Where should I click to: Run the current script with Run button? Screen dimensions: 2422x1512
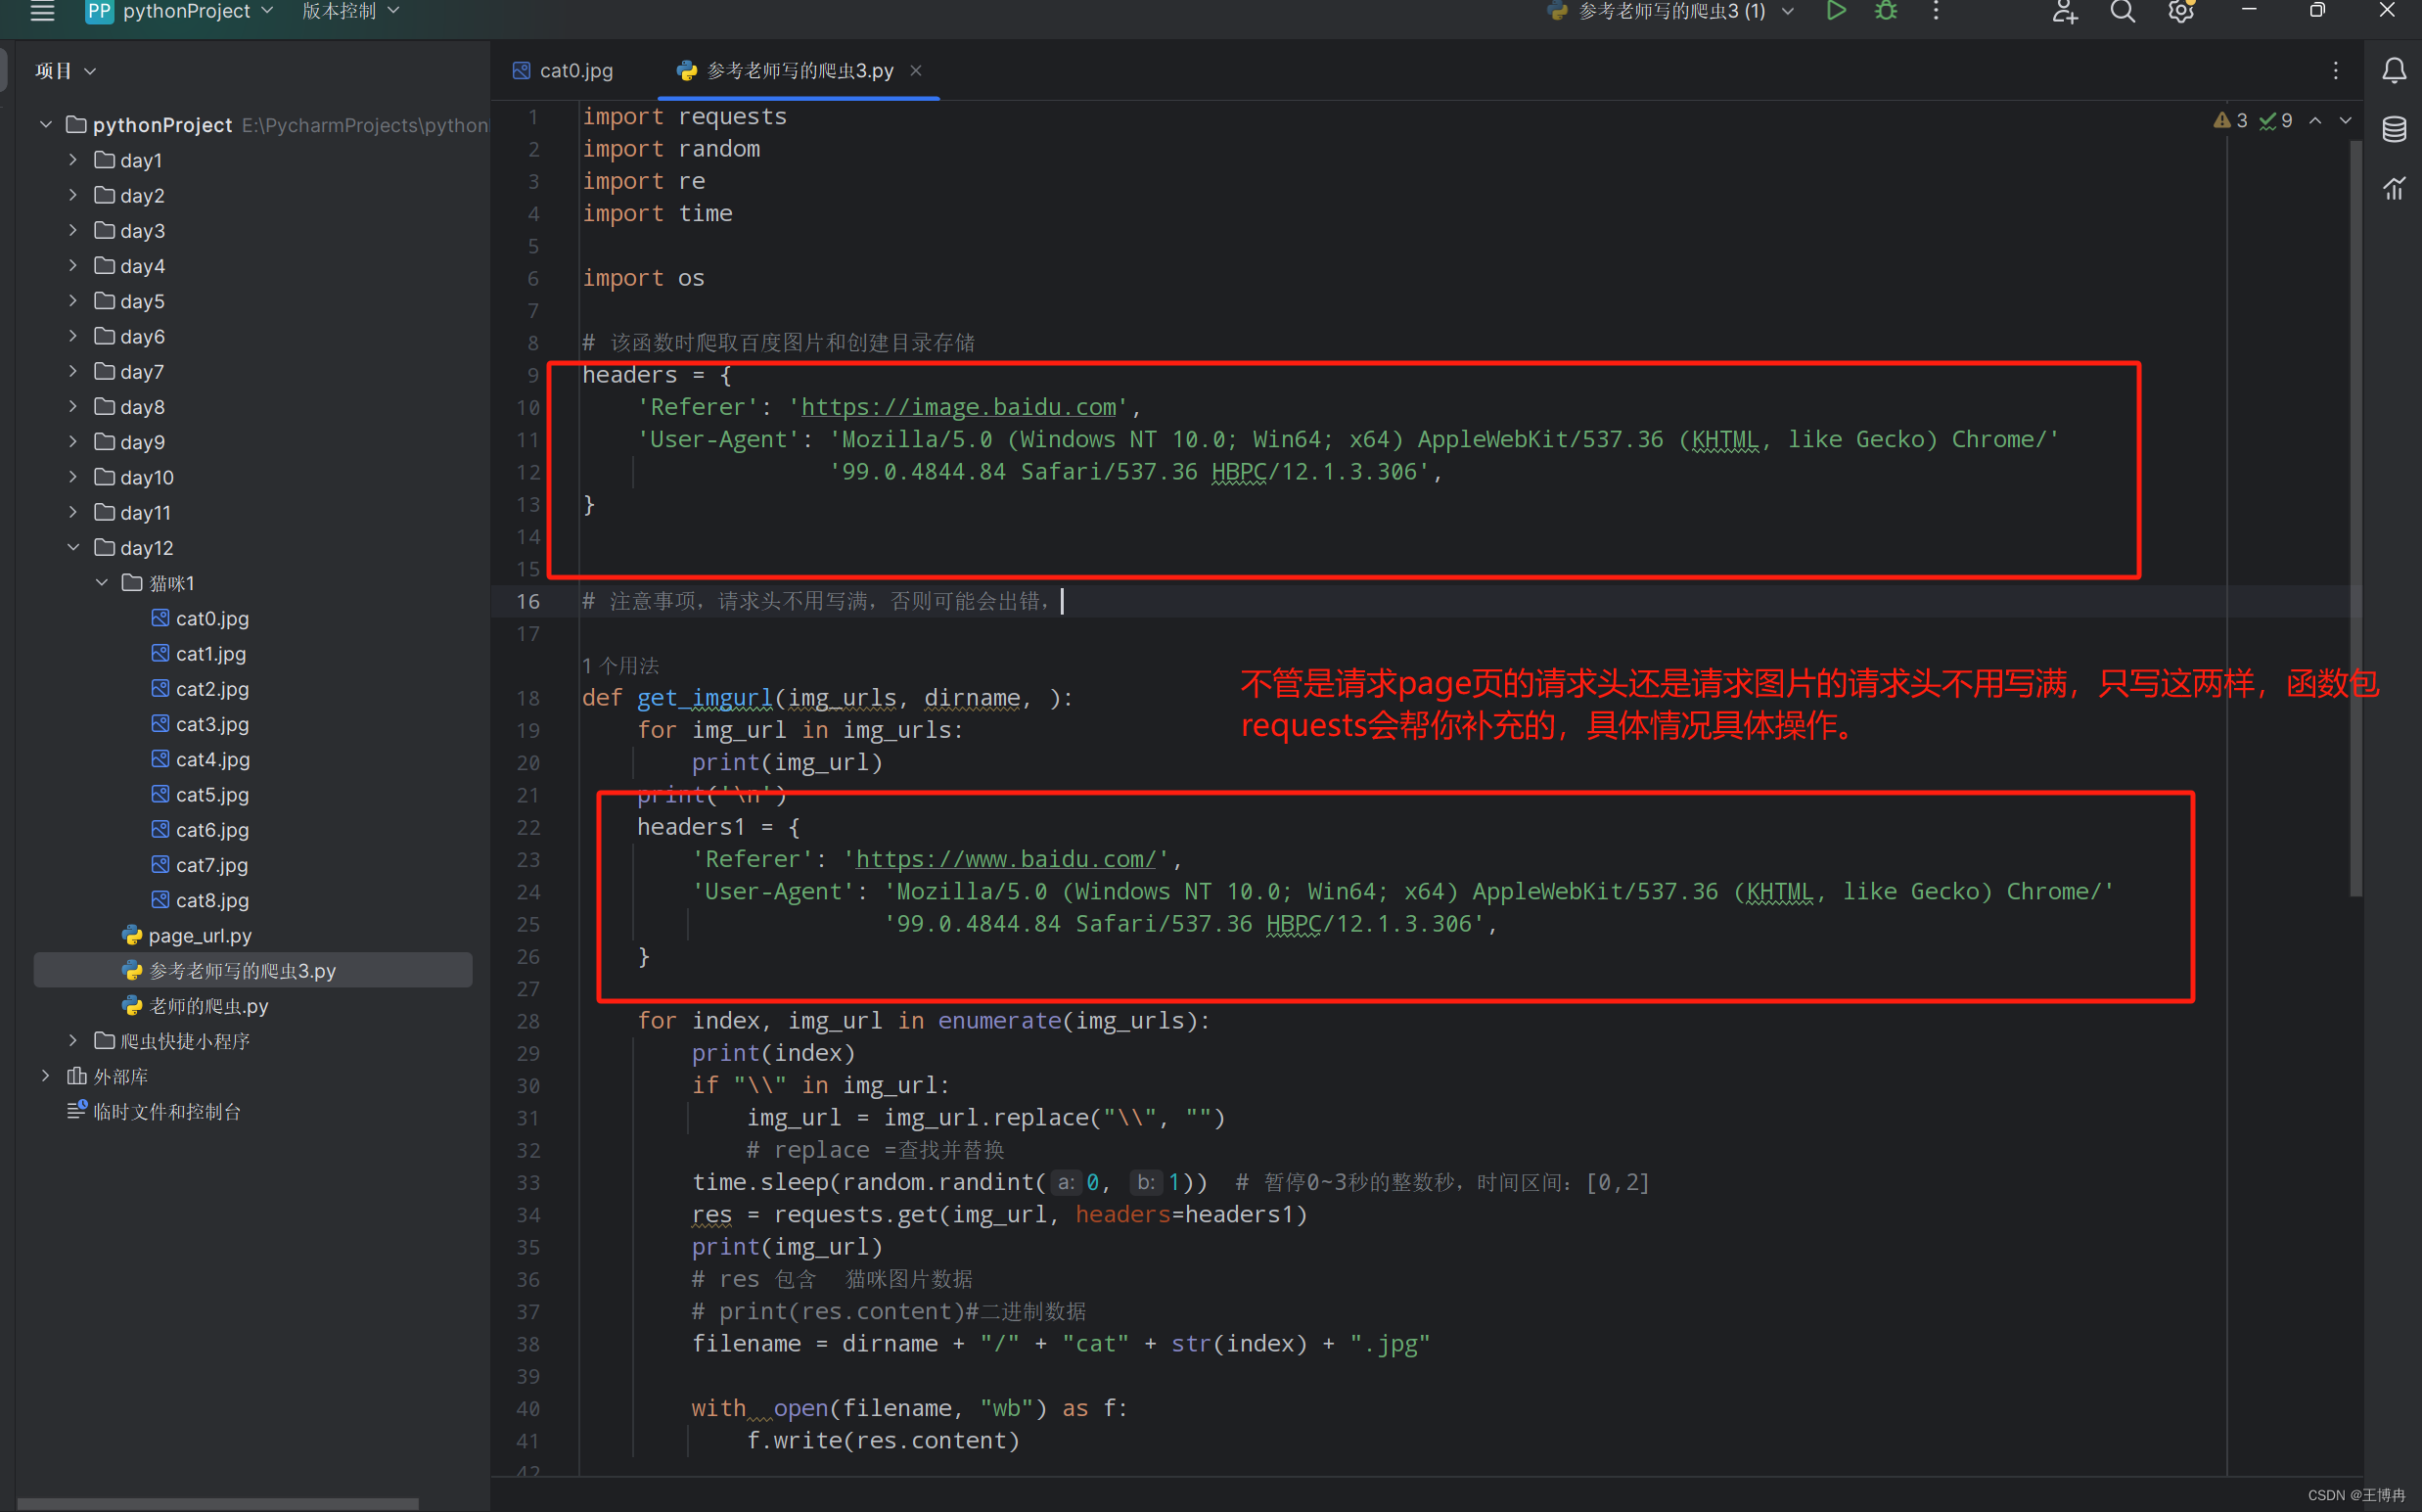click(x=1836, y=11)
